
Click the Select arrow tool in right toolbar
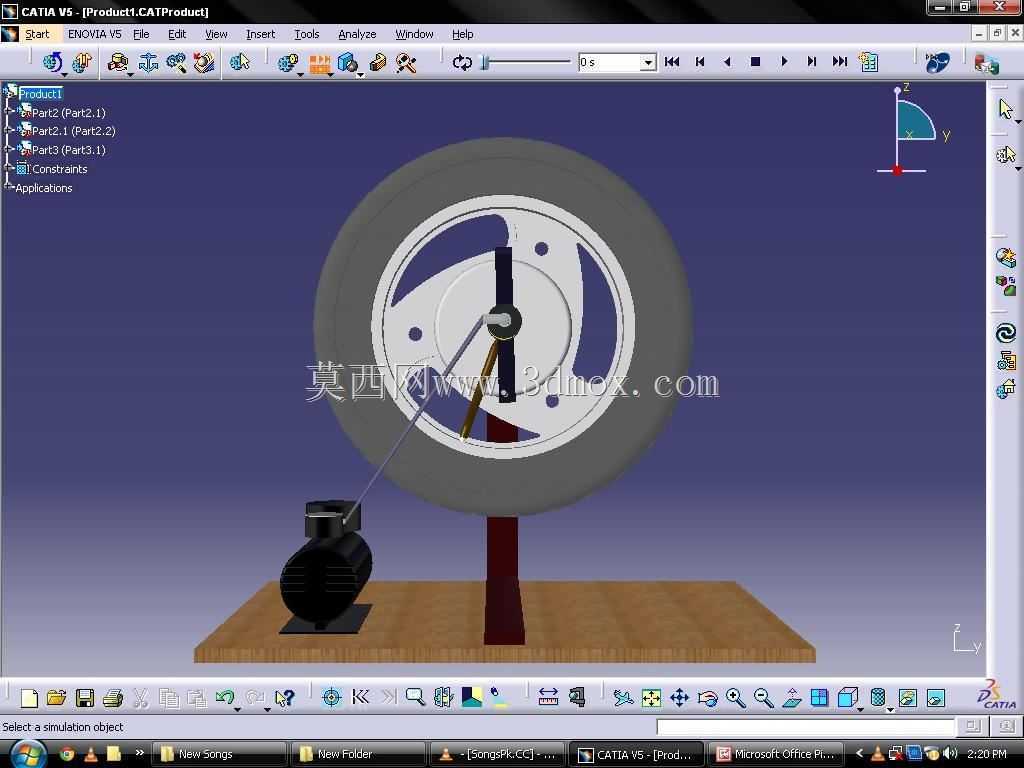tap(1006, 108)
